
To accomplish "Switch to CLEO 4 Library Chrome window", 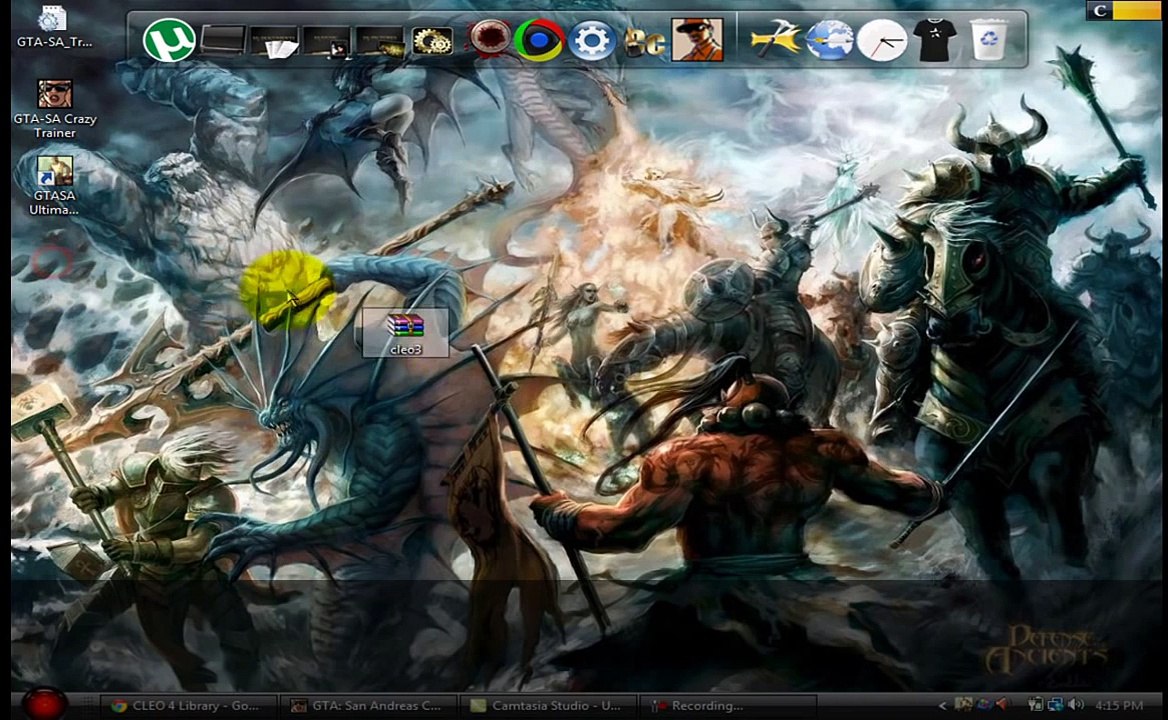I will (188, 705).
